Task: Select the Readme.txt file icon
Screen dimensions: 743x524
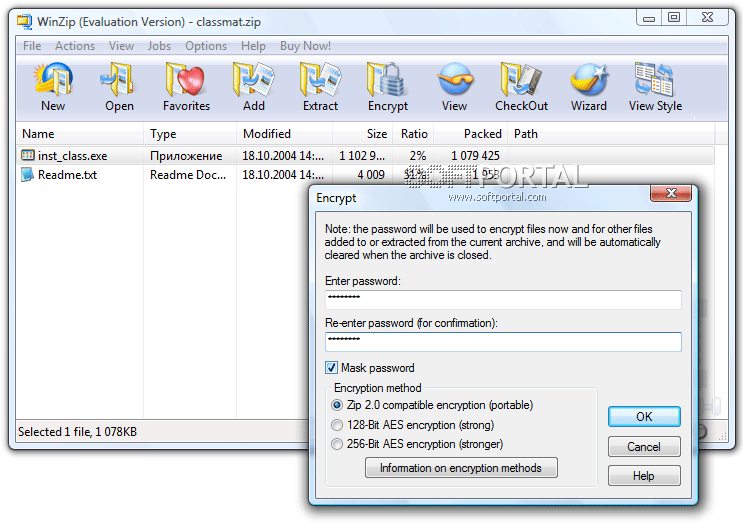Action: pyautogui.click(x=28, y=174)
